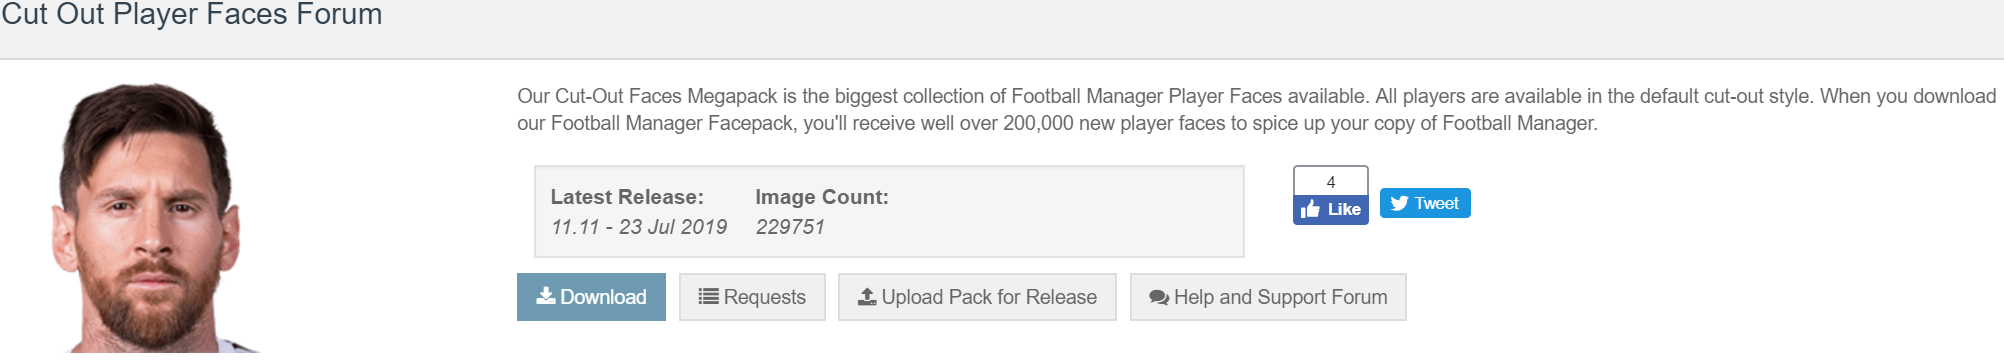2004x360 pixels.
Task: Click the image count value 229751
Action: (790, 227)
